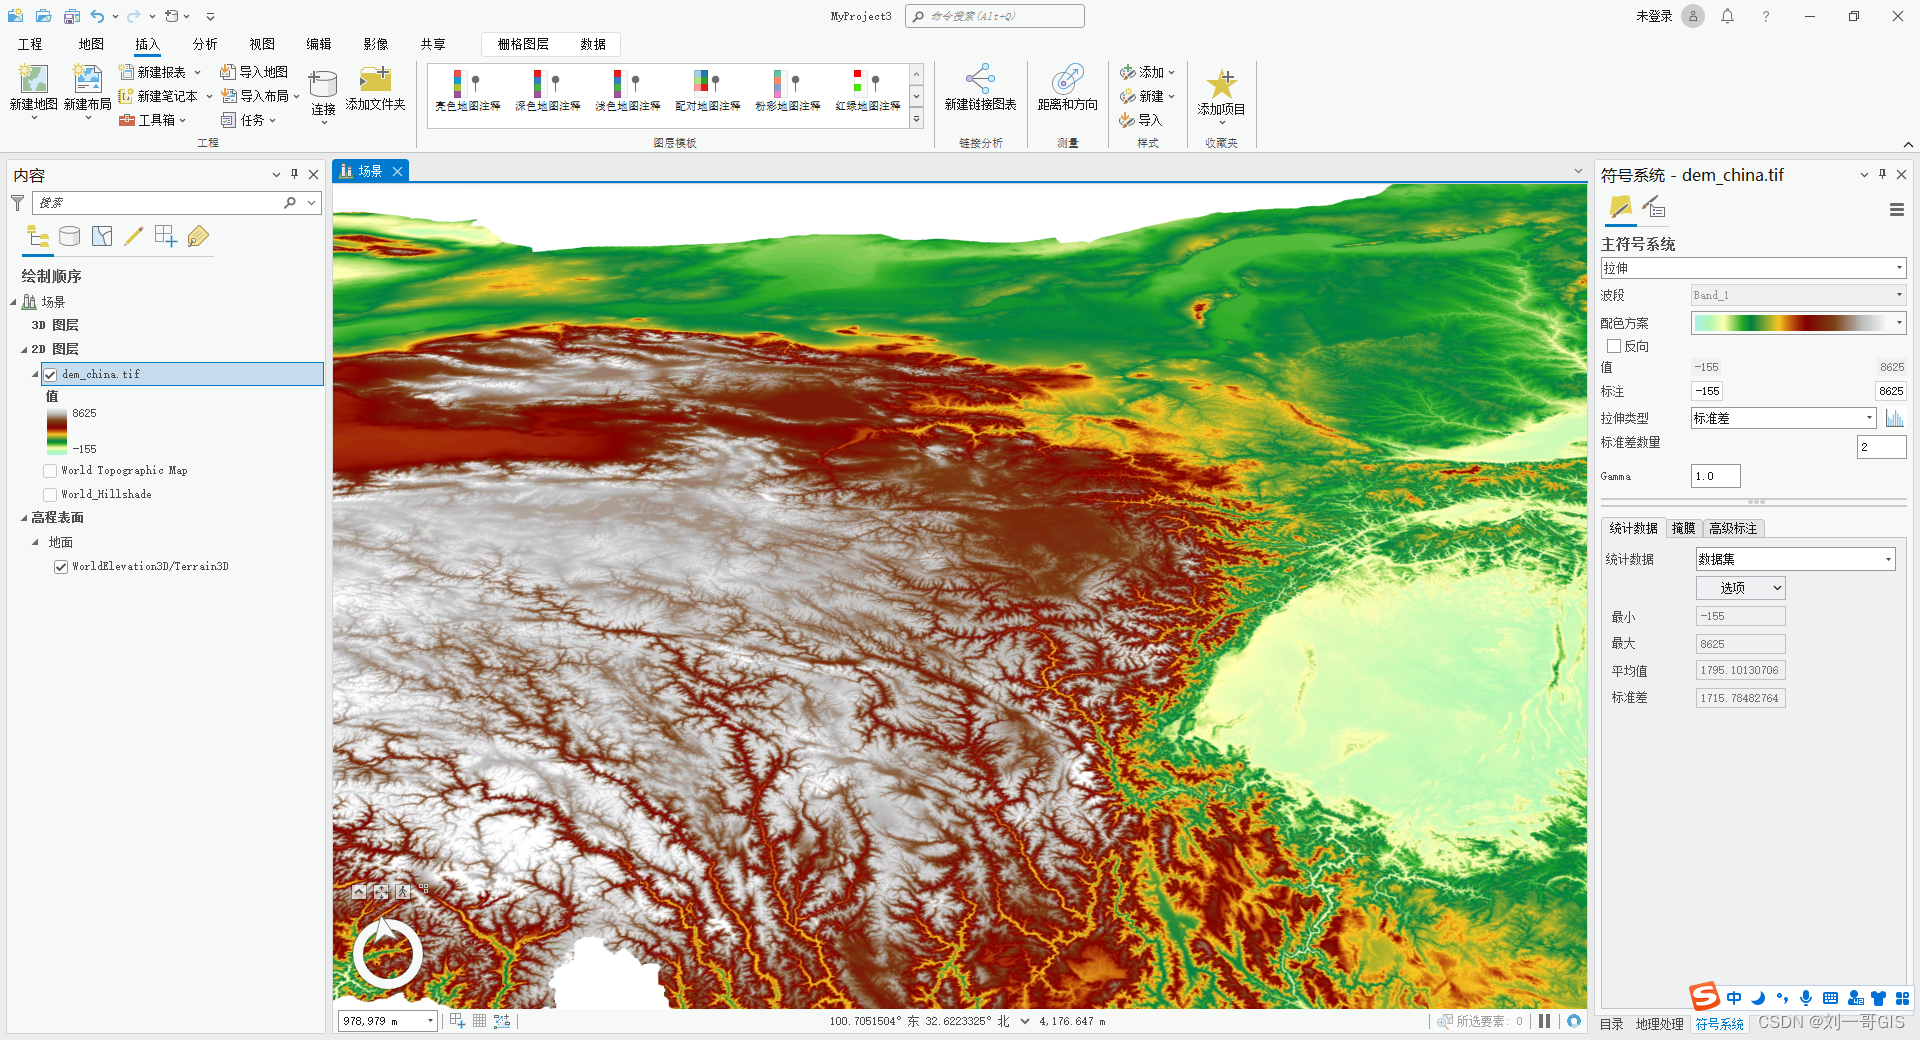
Task: Click 新建报表 button
Action: pyautogui.click(x=160, y=72)
